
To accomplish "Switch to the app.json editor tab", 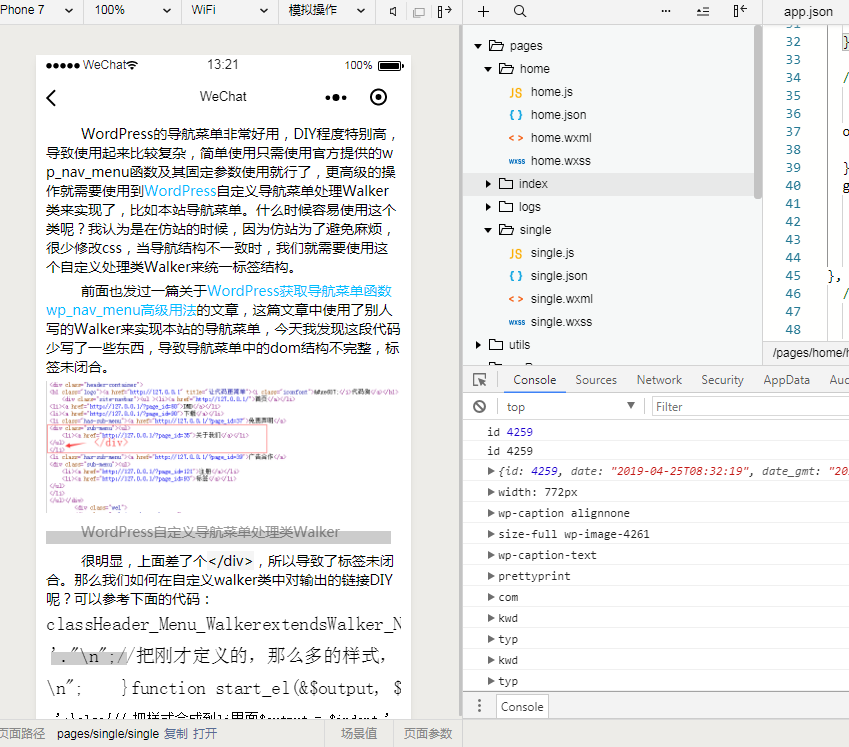I will coord(807,12).
